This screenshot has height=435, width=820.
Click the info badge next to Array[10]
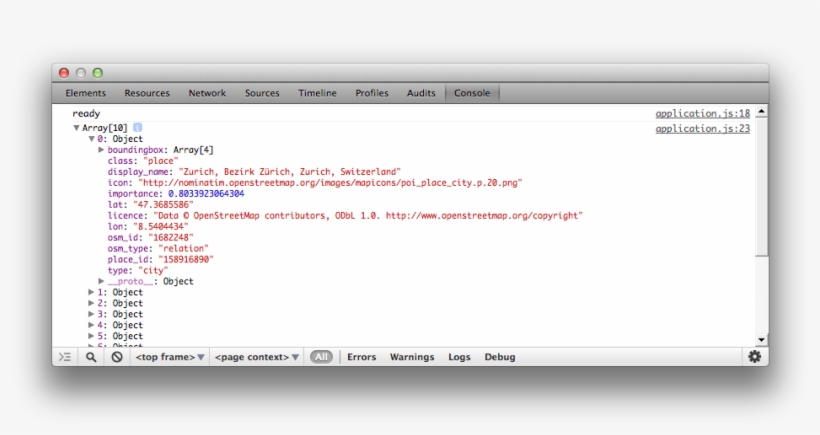pyautogui.click(x=137, y=128)
